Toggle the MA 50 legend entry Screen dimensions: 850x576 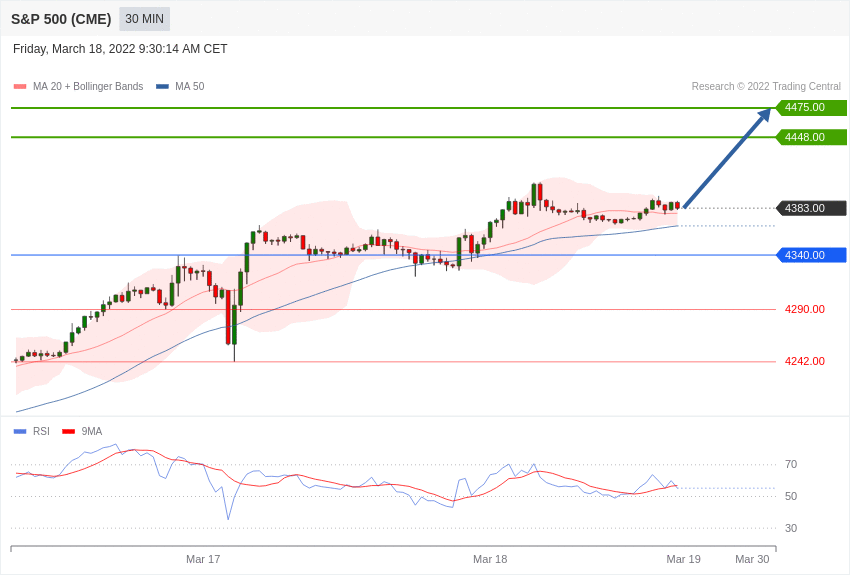pos(180,86)
